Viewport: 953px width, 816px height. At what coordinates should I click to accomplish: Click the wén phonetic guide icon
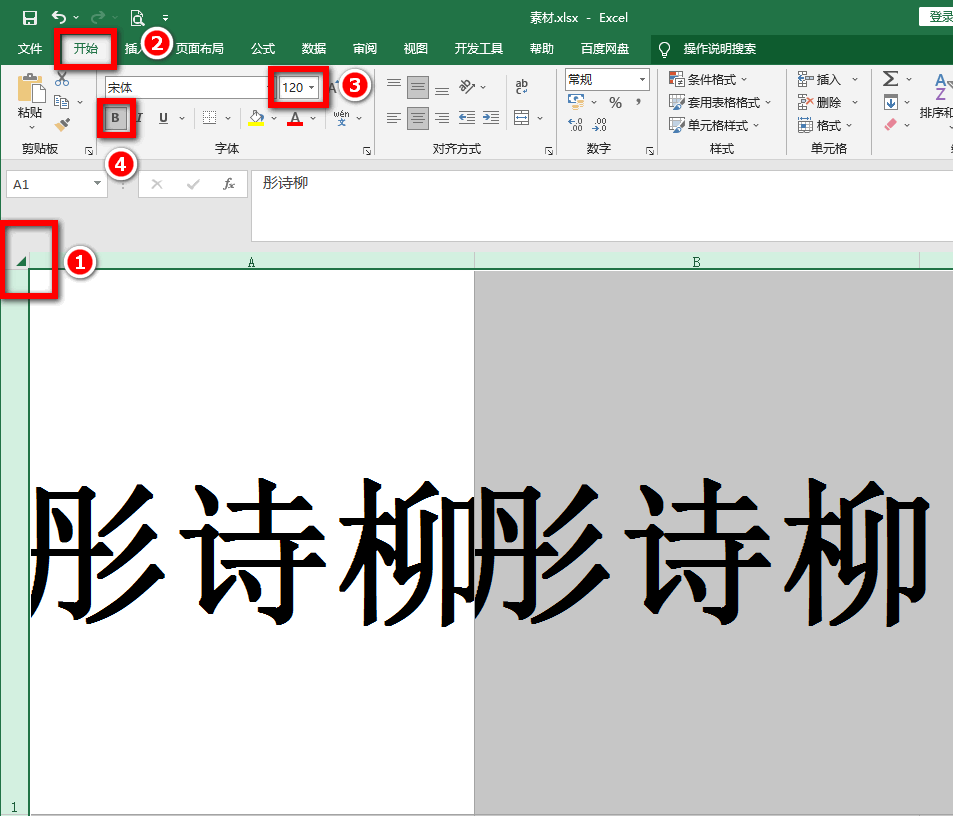click(341, 118)
